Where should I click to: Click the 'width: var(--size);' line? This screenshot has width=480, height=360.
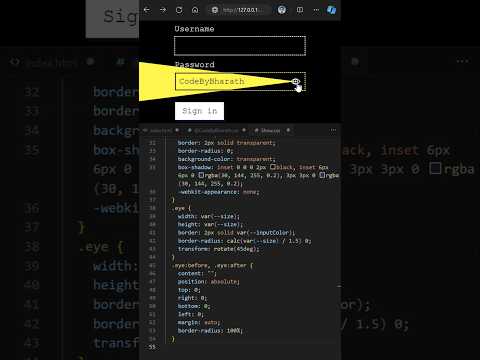coord(209,216)
